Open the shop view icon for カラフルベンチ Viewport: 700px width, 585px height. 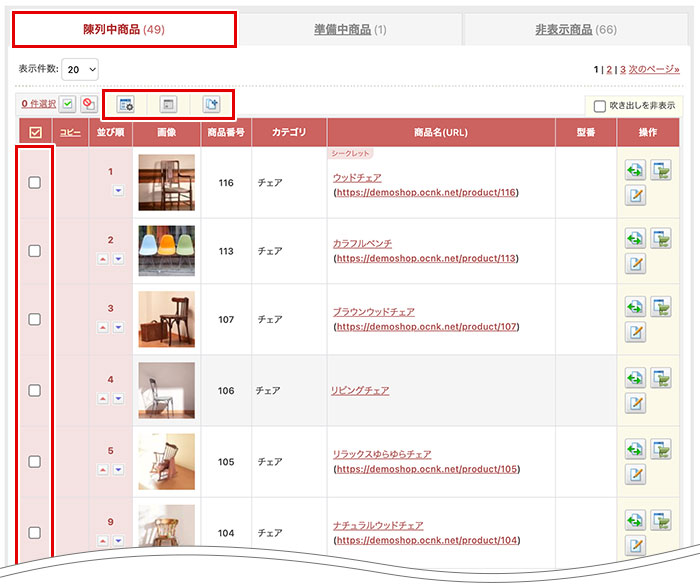coord(661,238)
